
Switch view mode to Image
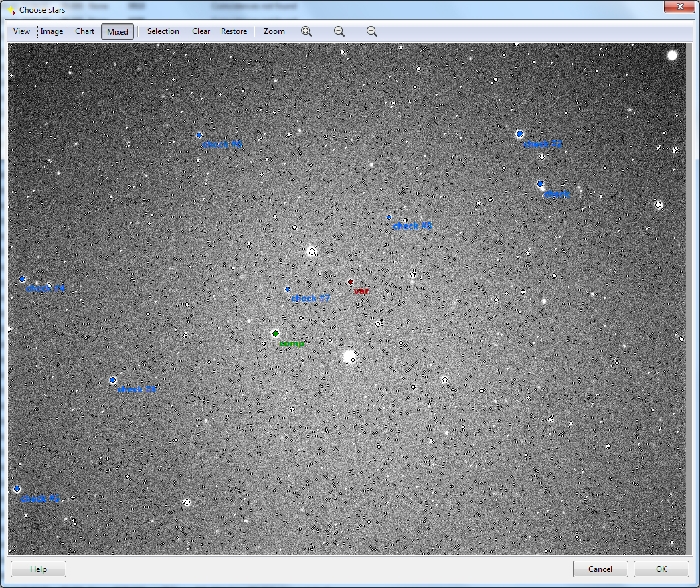[52, 31]
